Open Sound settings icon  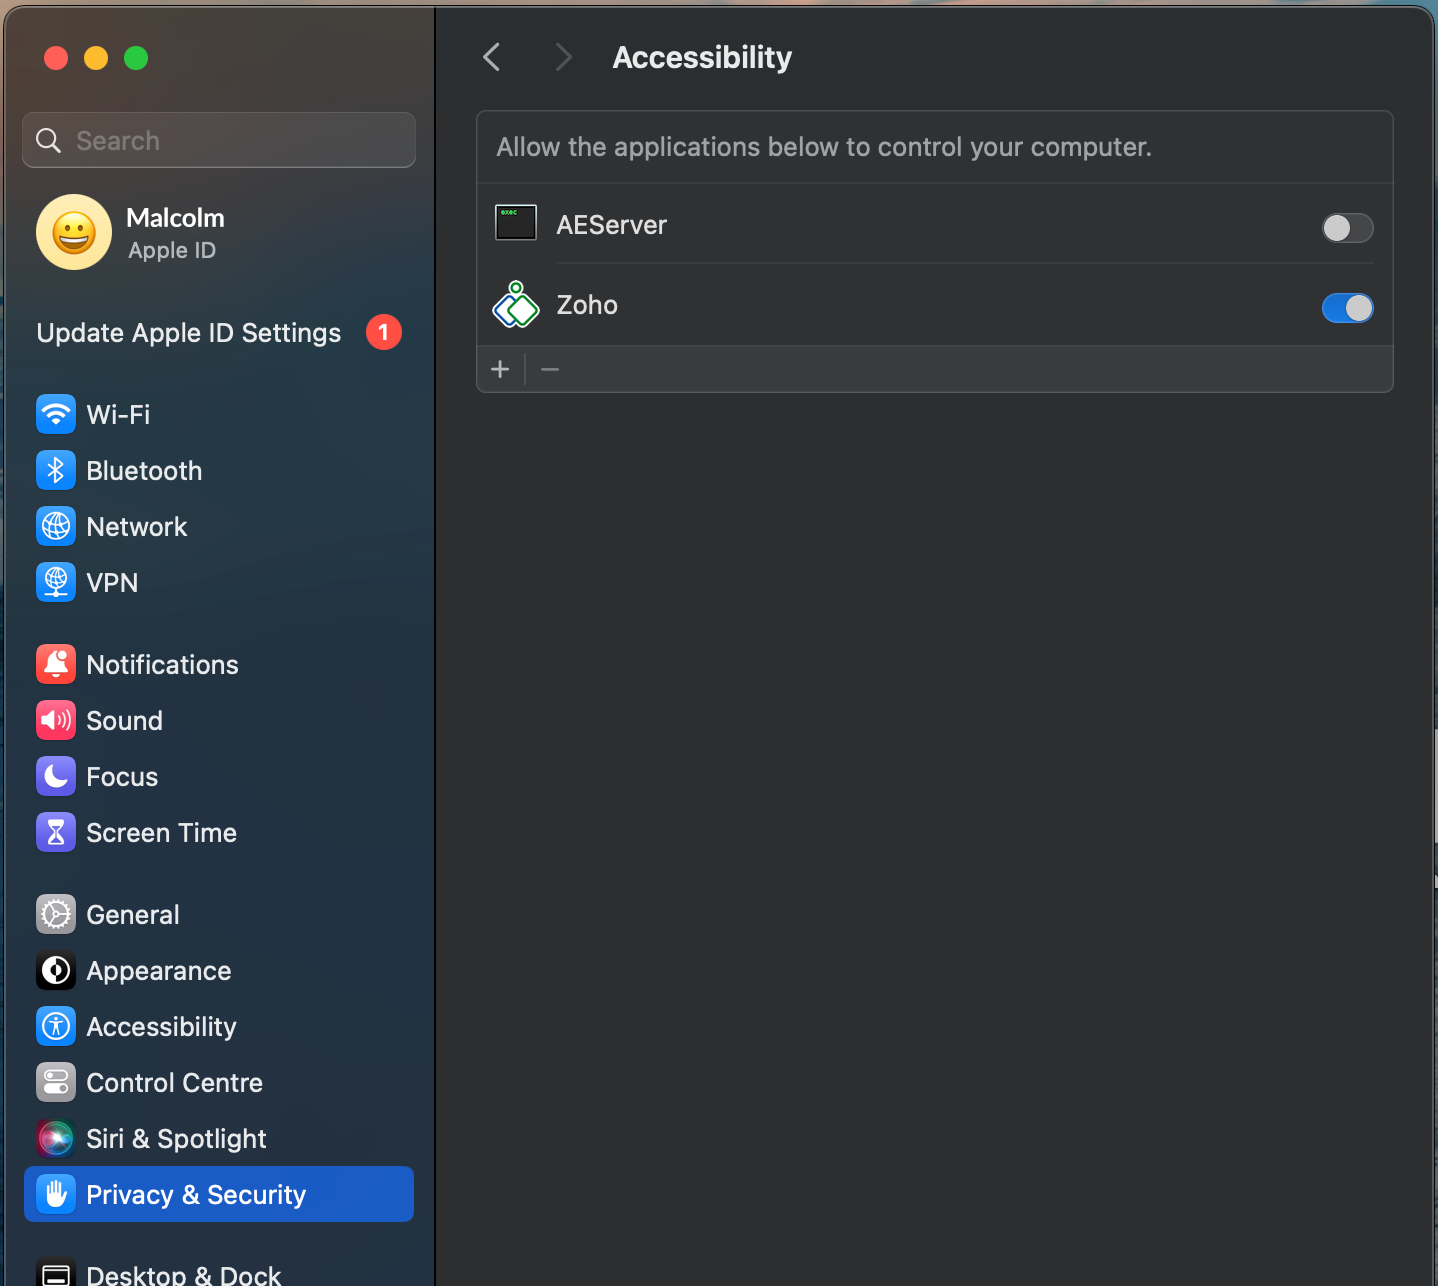pyautogui.click(x=56, y=720)
